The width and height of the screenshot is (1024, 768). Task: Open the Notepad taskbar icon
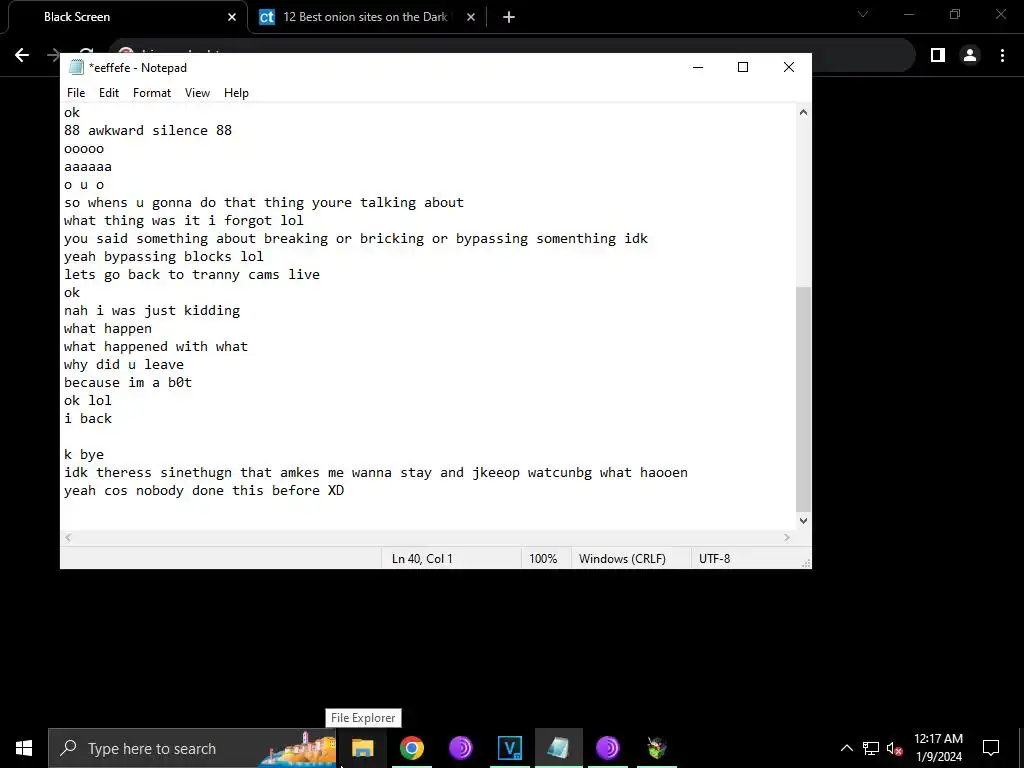[x=558, y=748]
